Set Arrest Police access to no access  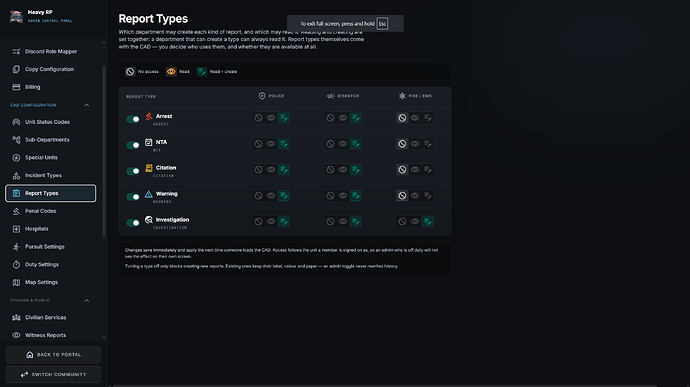click(258, 118)
